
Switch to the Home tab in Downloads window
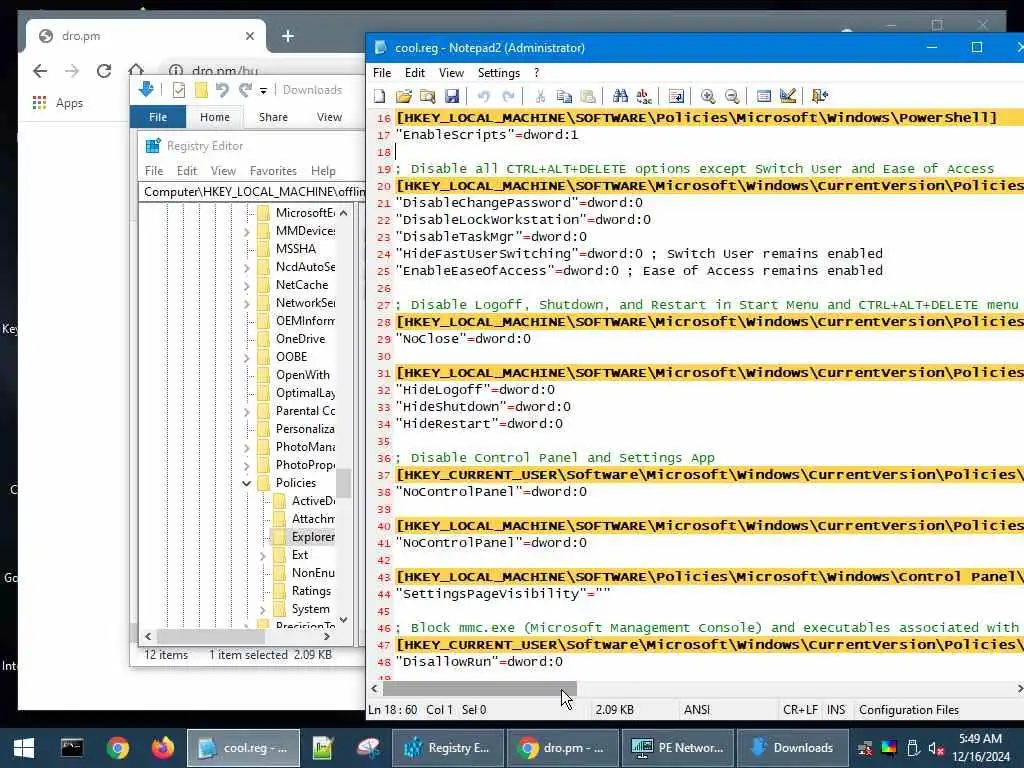[x=215, y=117]
